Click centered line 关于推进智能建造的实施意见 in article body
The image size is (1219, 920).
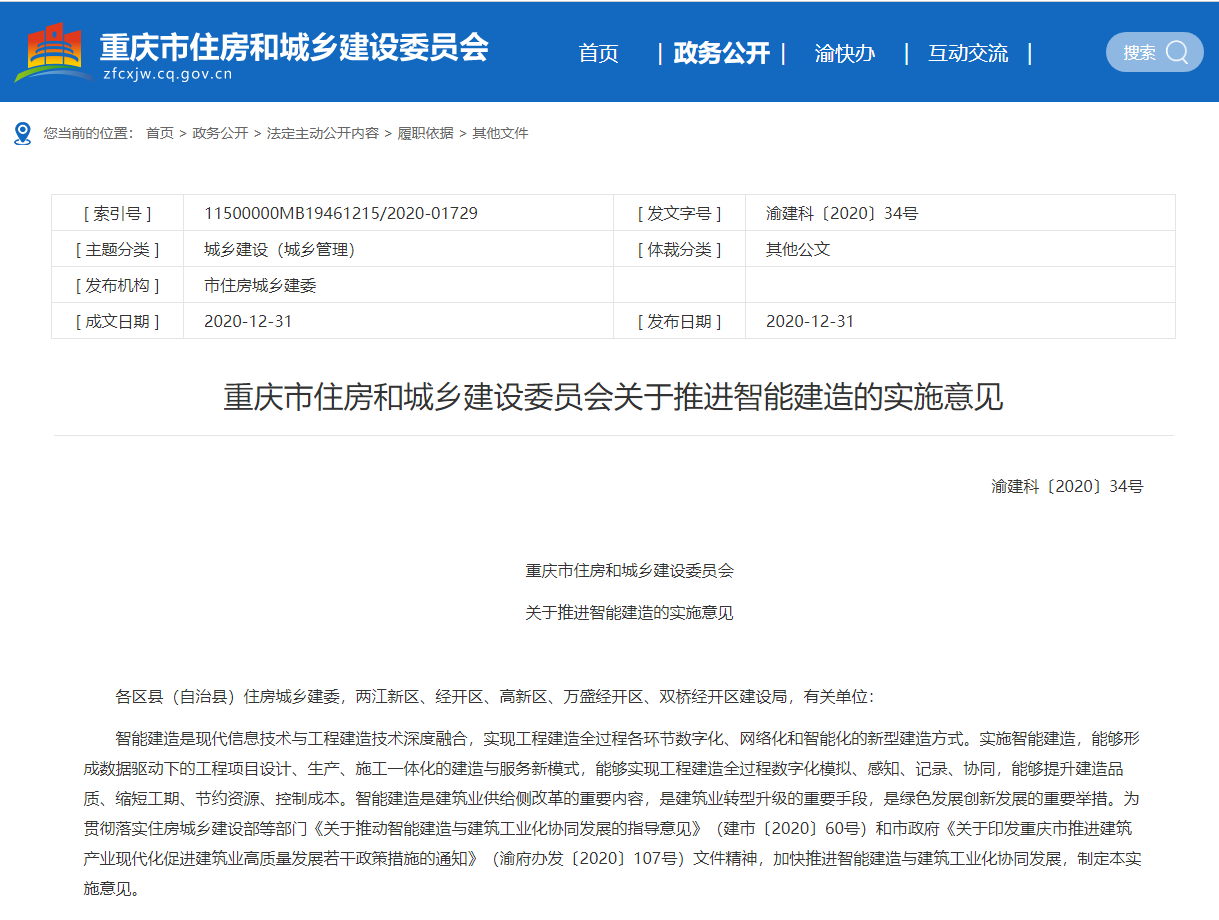(x=630, y=612)
